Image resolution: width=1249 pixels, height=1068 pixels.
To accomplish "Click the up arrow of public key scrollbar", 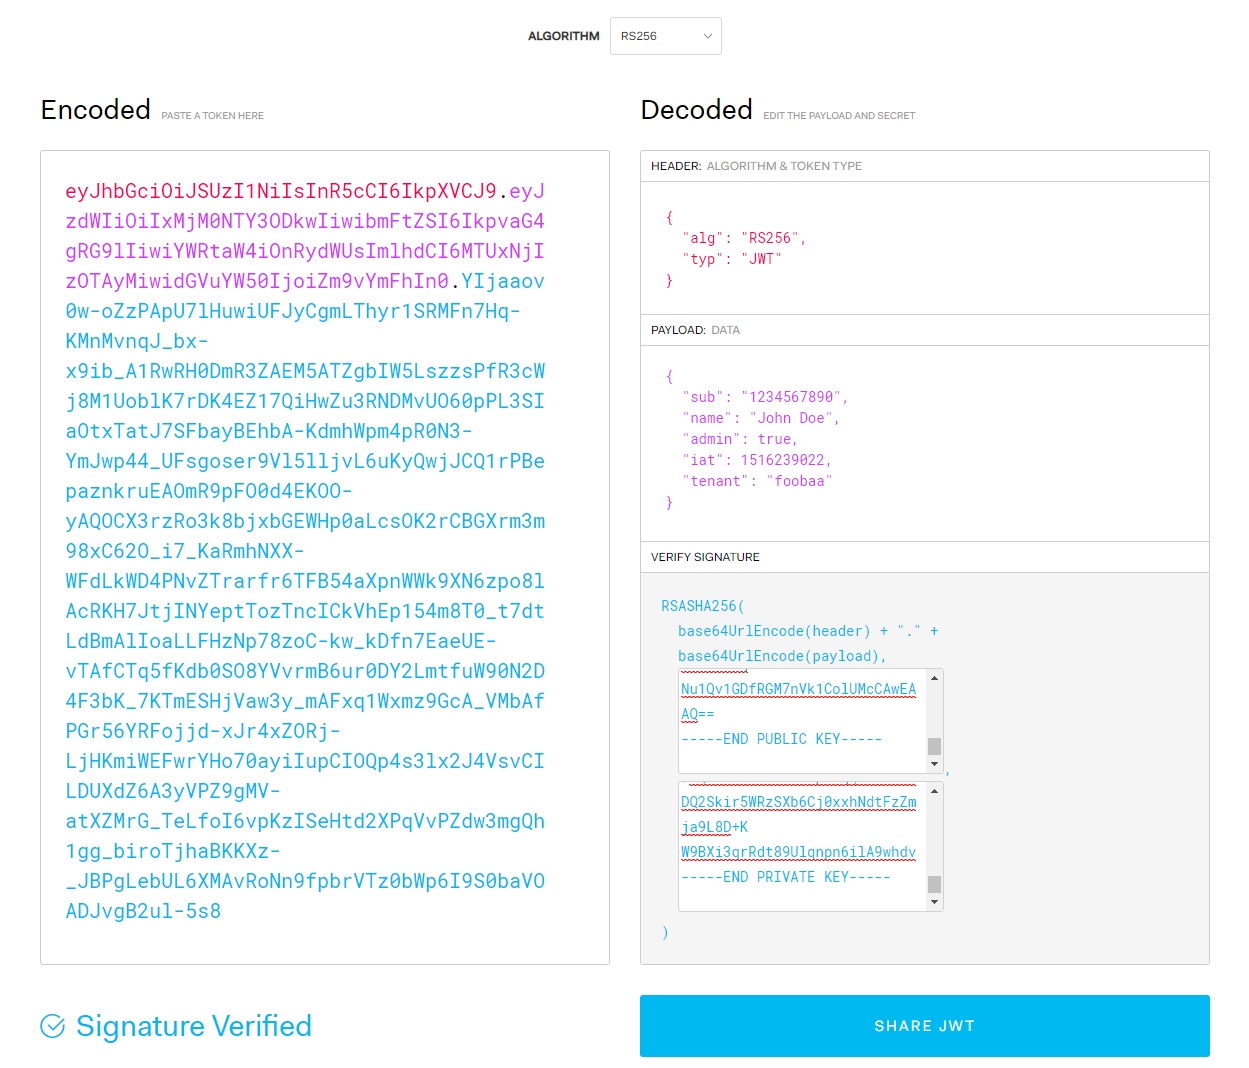I will click(934, 678).
